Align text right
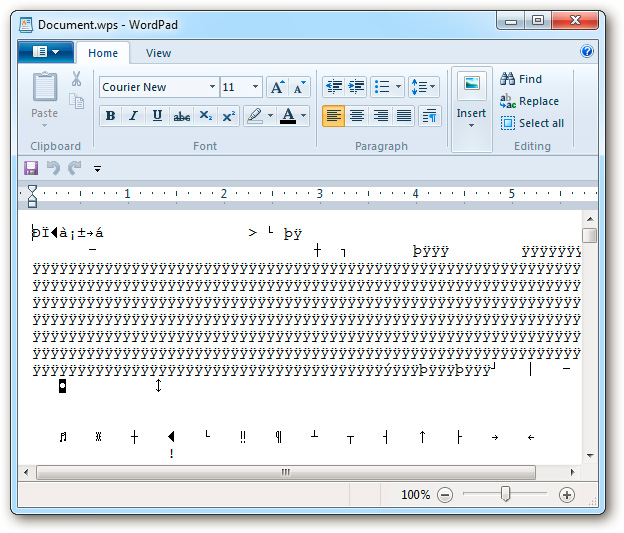The image size is (624, 533). [x=380, y=116]
